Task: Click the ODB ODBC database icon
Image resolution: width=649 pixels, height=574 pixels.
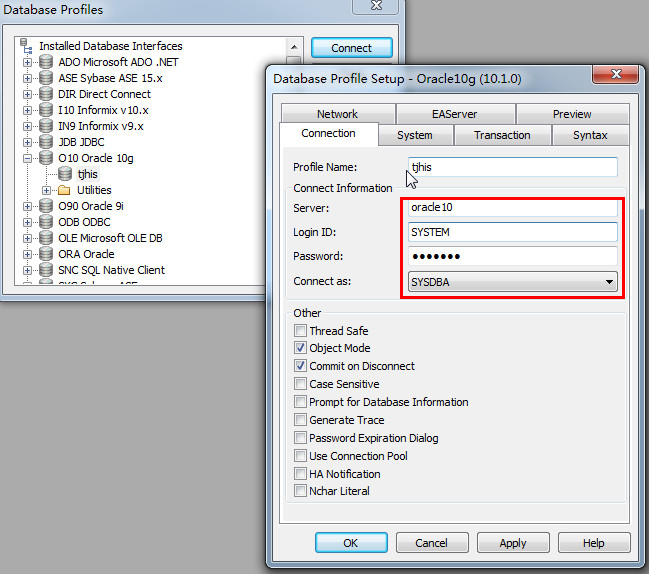Action: (46, 222)
